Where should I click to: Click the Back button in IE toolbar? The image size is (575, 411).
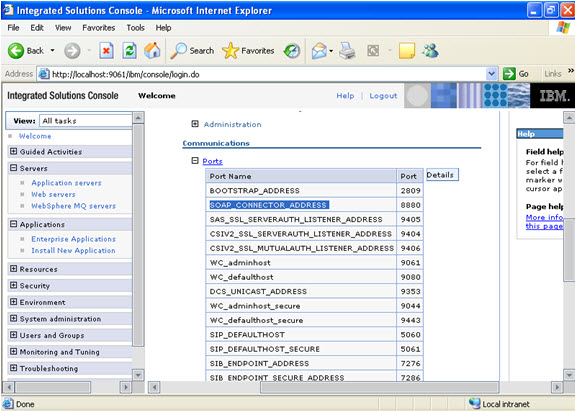[x=26, y=51]
